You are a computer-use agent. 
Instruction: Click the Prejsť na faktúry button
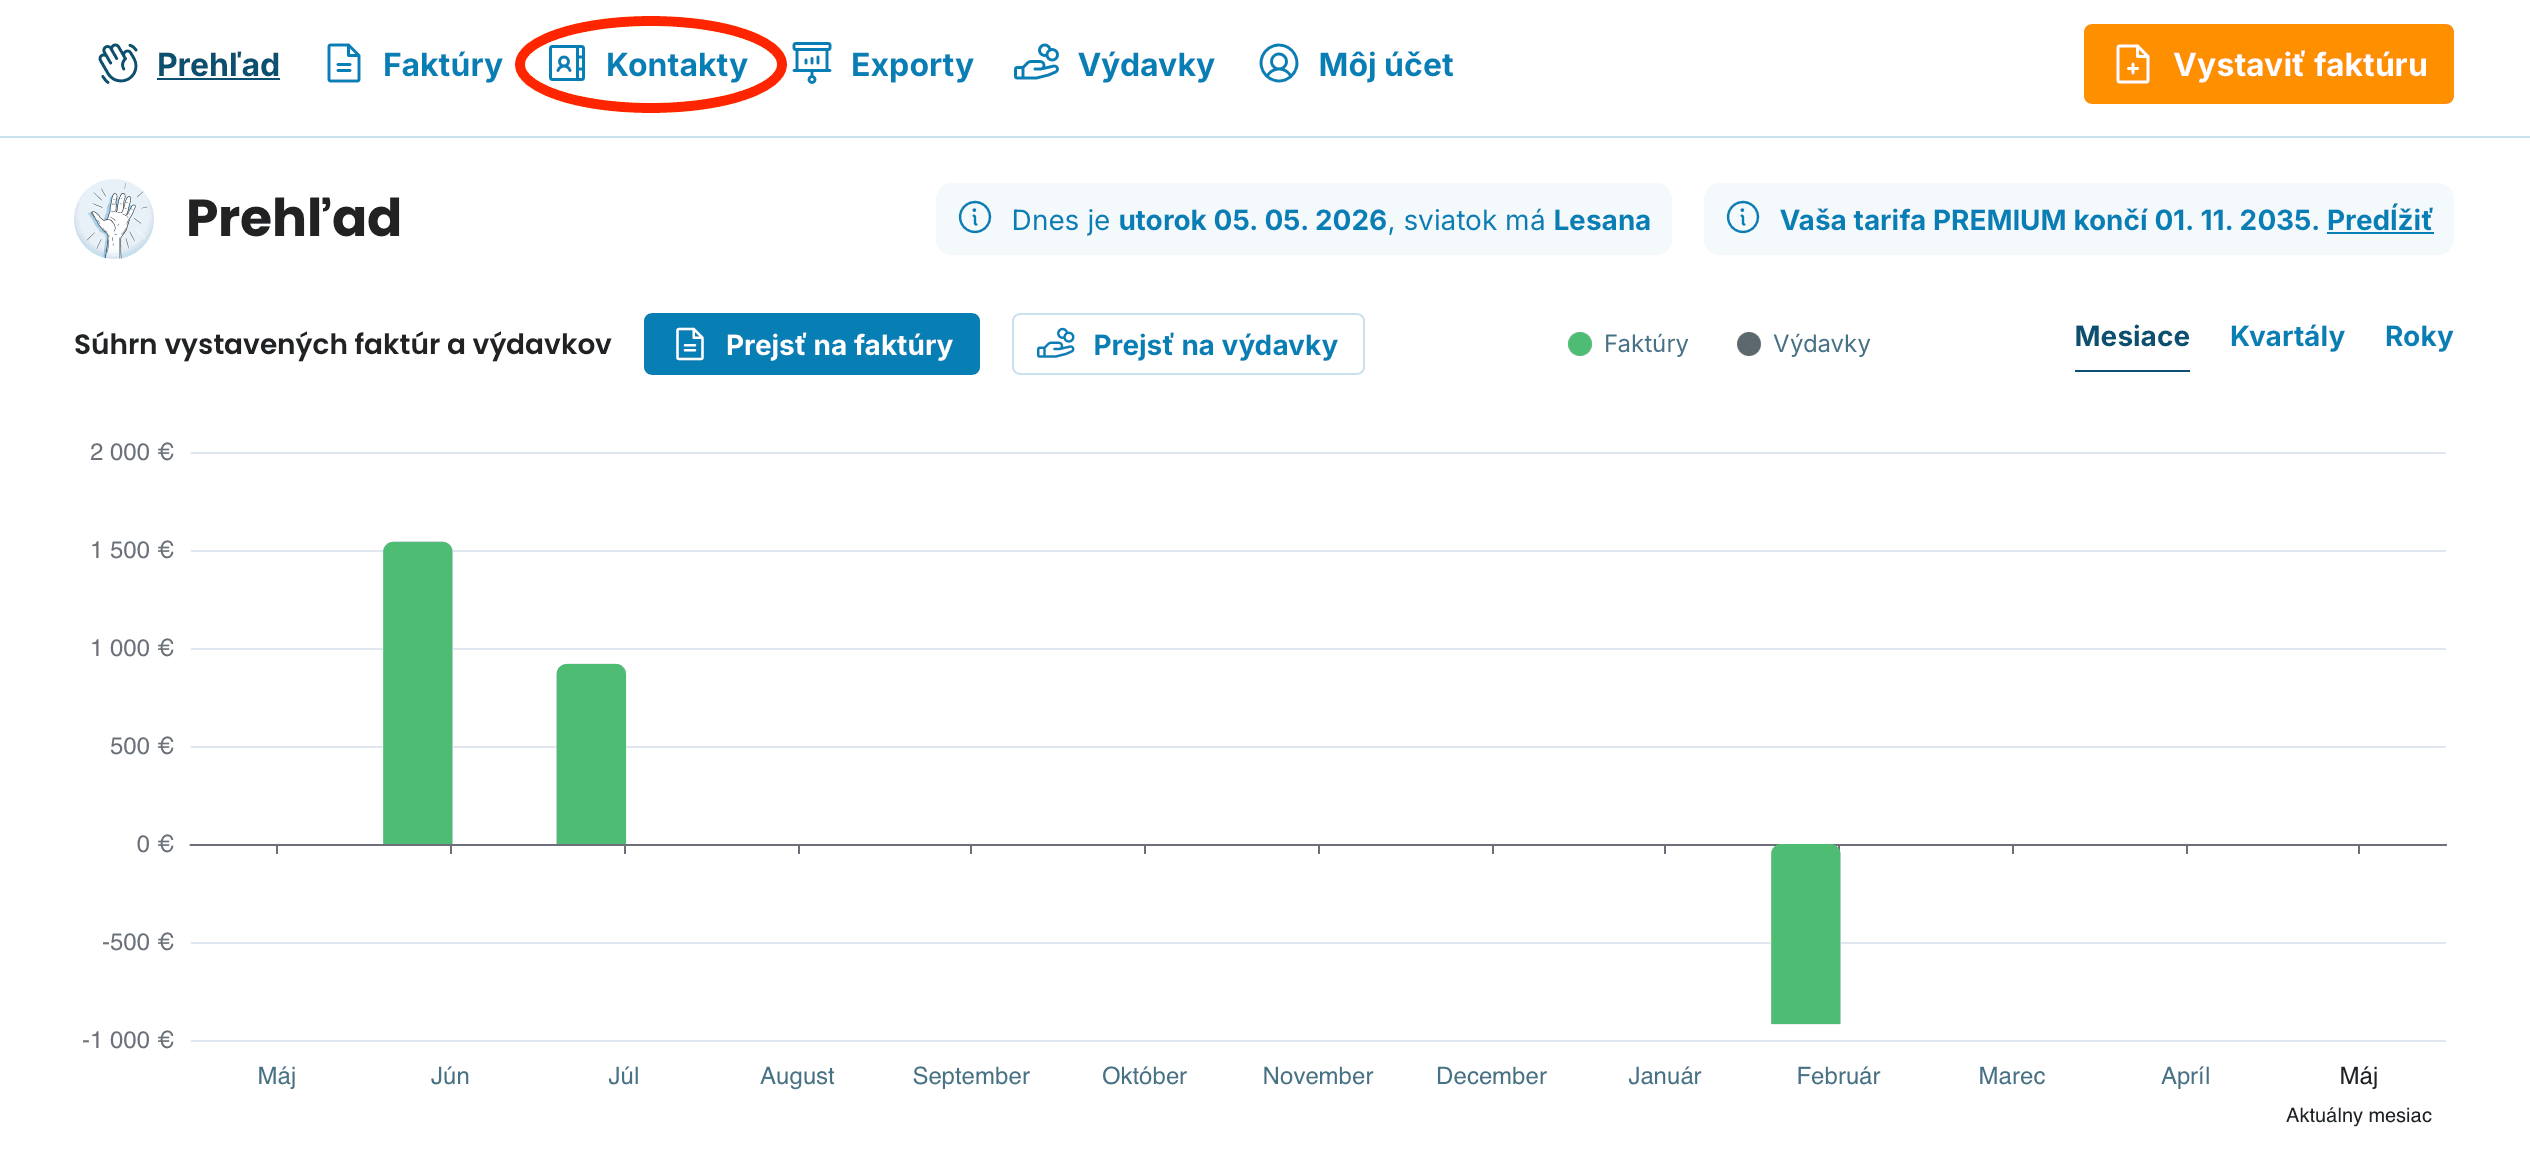pyautogui.click(x=811, y=344)
